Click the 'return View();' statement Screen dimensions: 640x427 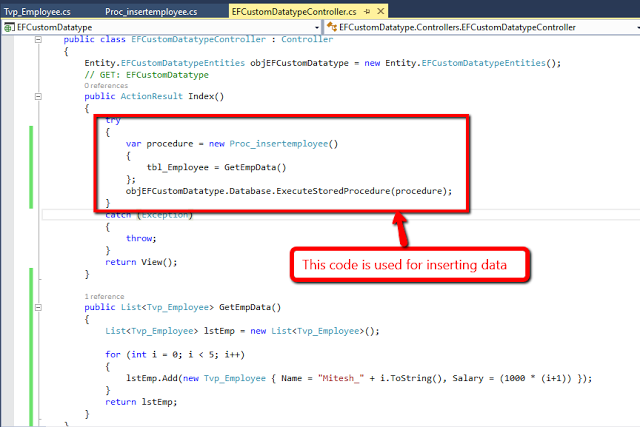(141, 262)
